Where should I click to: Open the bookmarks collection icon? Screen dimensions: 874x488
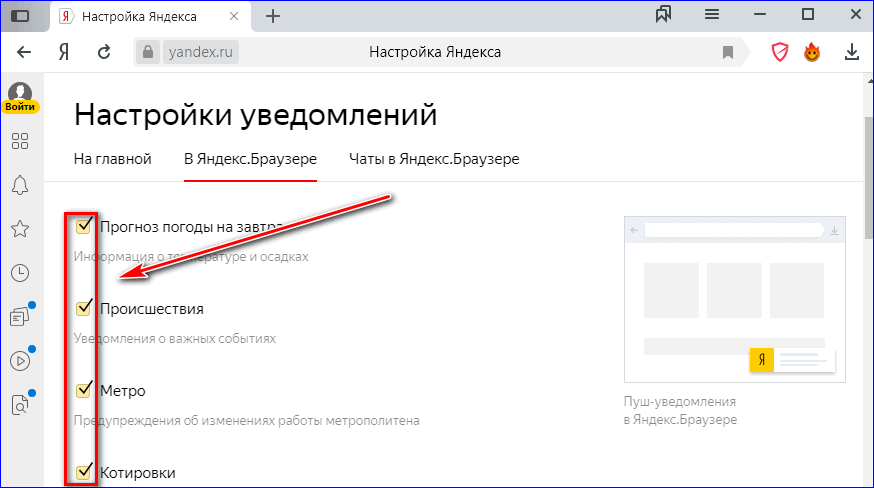click(663, 15)
